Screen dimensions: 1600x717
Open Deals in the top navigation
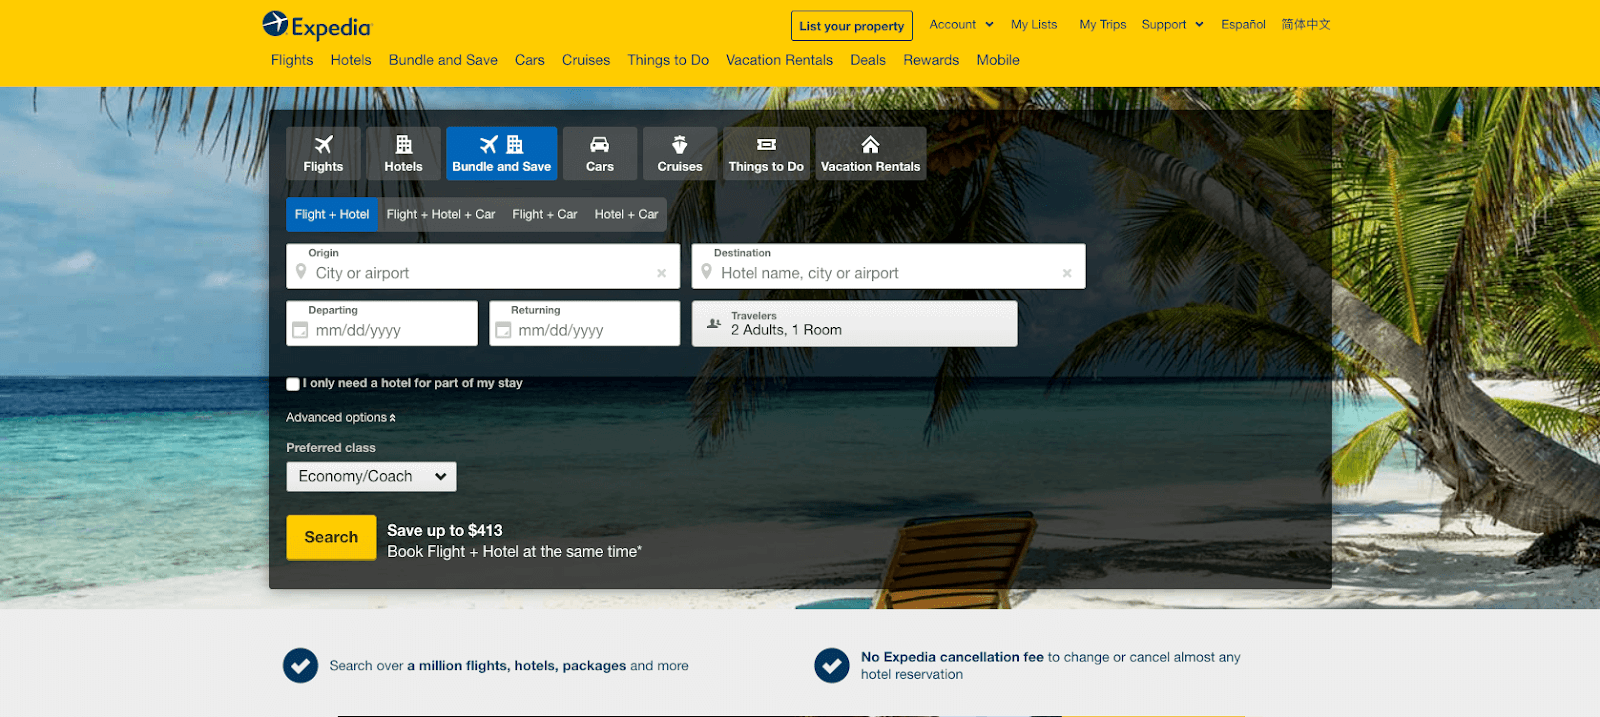coord(868,60)
